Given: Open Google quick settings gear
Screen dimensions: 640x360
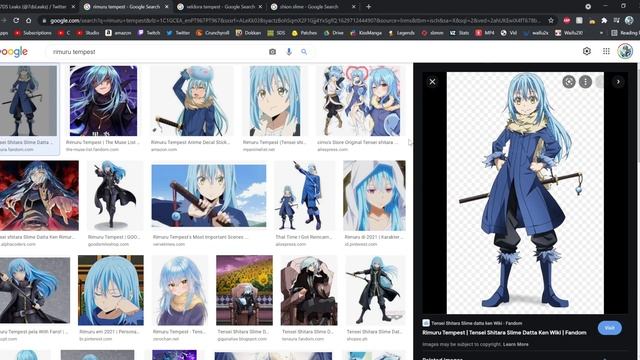Looking at the screenshot, I should [587, 51].
